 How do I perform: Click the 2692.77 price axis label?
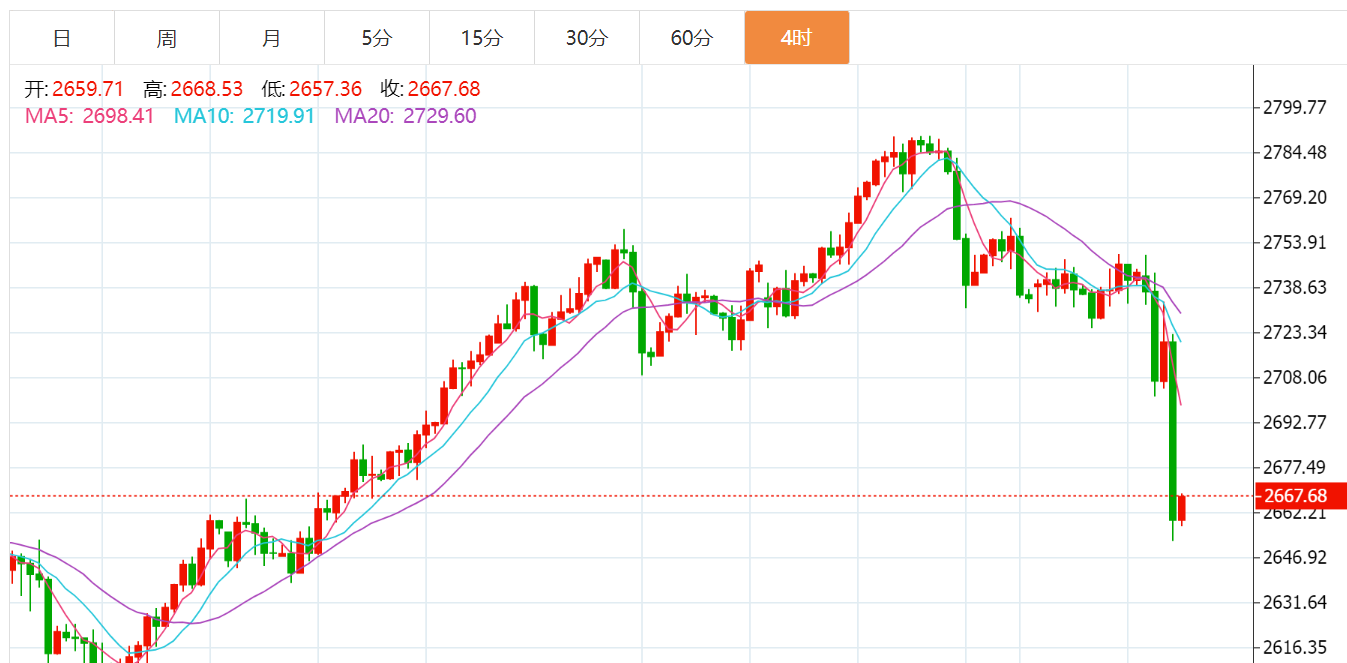[1295, 422]
